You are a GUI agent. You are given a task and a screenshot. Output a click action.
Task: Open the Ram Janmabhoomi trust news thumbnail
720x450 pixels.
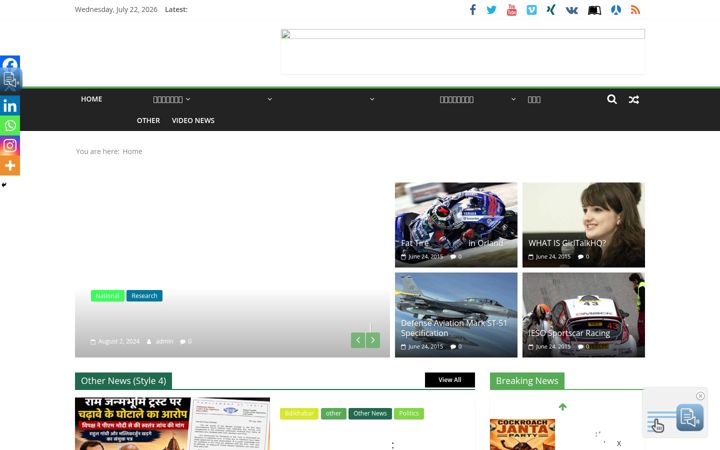point(173,424)
